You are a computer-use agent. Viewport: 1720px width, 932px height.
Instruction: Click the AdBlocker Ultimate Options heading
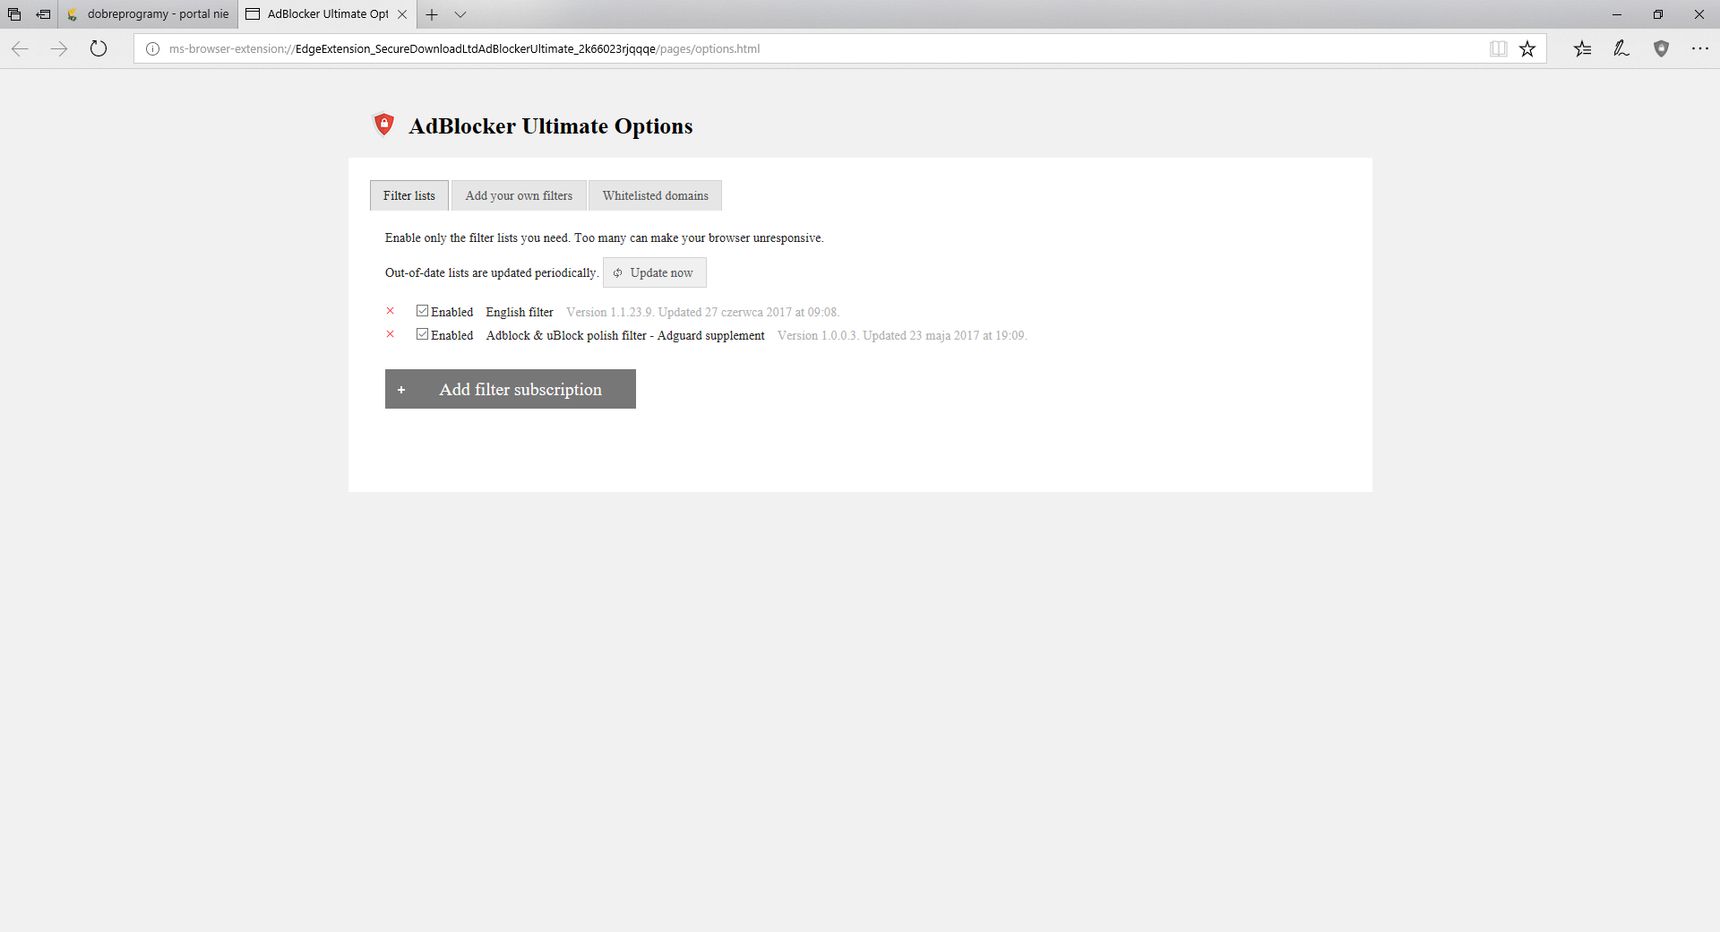click(x=550, y=126)
